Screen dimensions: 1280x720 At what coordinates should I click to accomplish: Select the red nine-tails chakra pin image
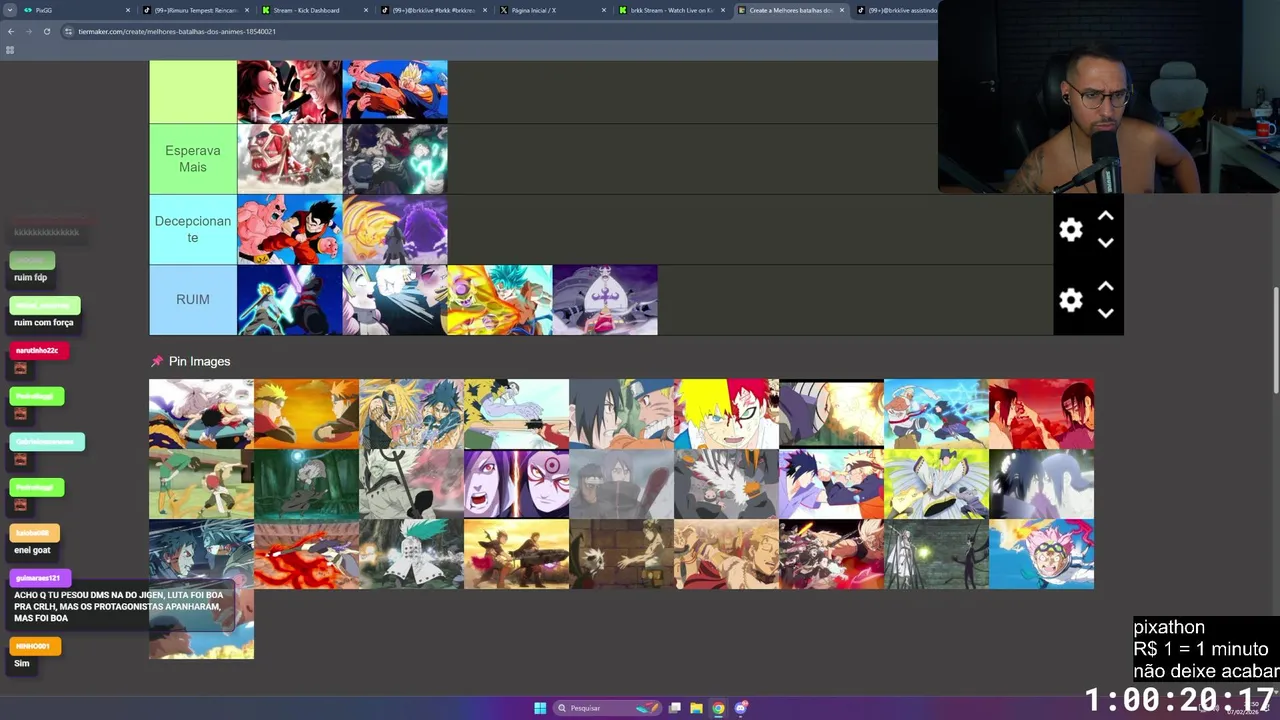click(306, 554)
